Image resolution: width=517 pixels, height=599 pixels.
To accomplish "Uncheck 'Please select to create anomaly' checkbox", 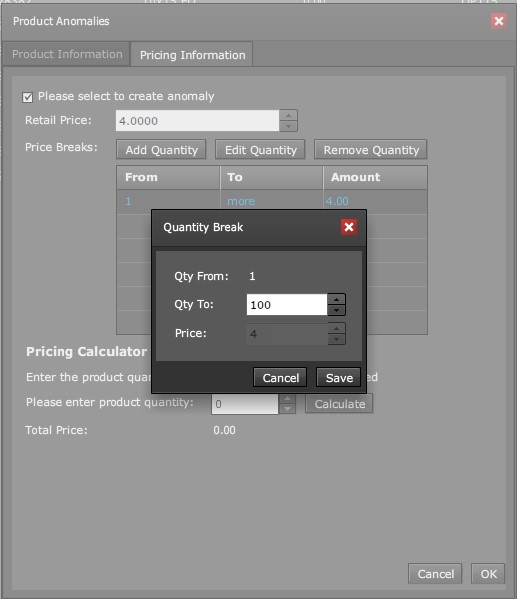I will (x=28, y=97).
